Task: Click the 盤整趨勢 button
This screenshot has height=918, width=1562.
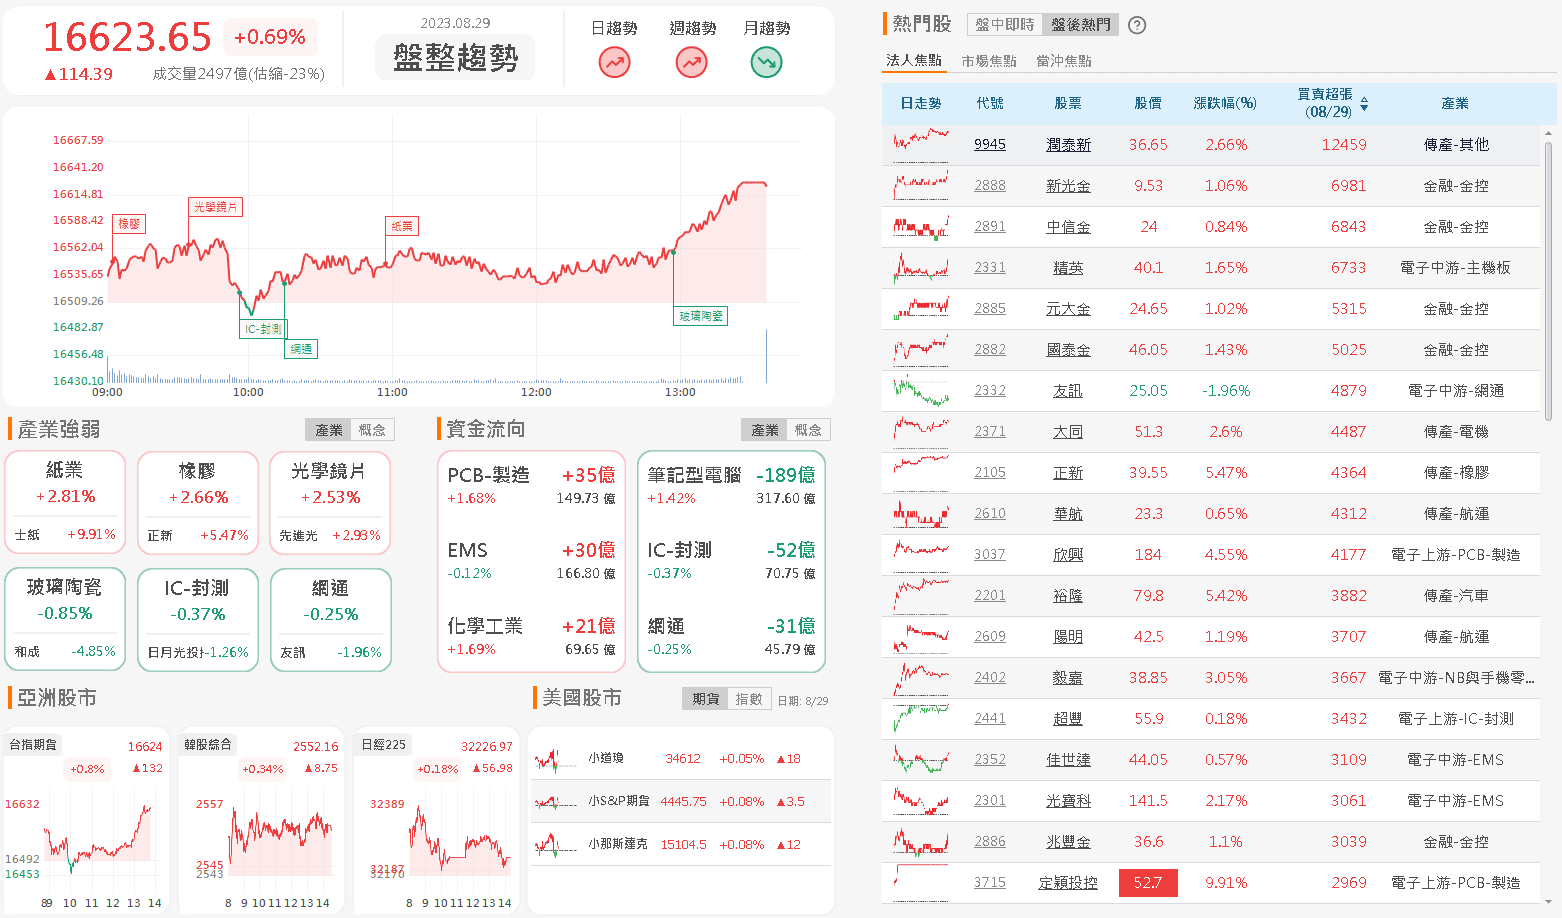Action: pos(456,57)
